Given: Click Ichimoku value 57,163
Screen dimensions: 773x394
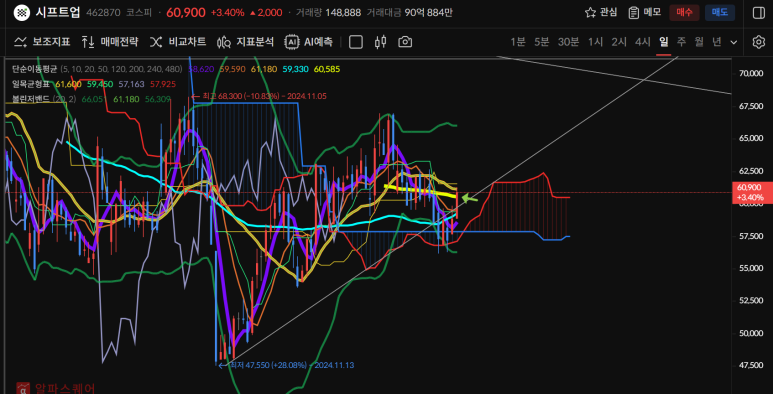Looking at the screenshot, I should 131,84.
